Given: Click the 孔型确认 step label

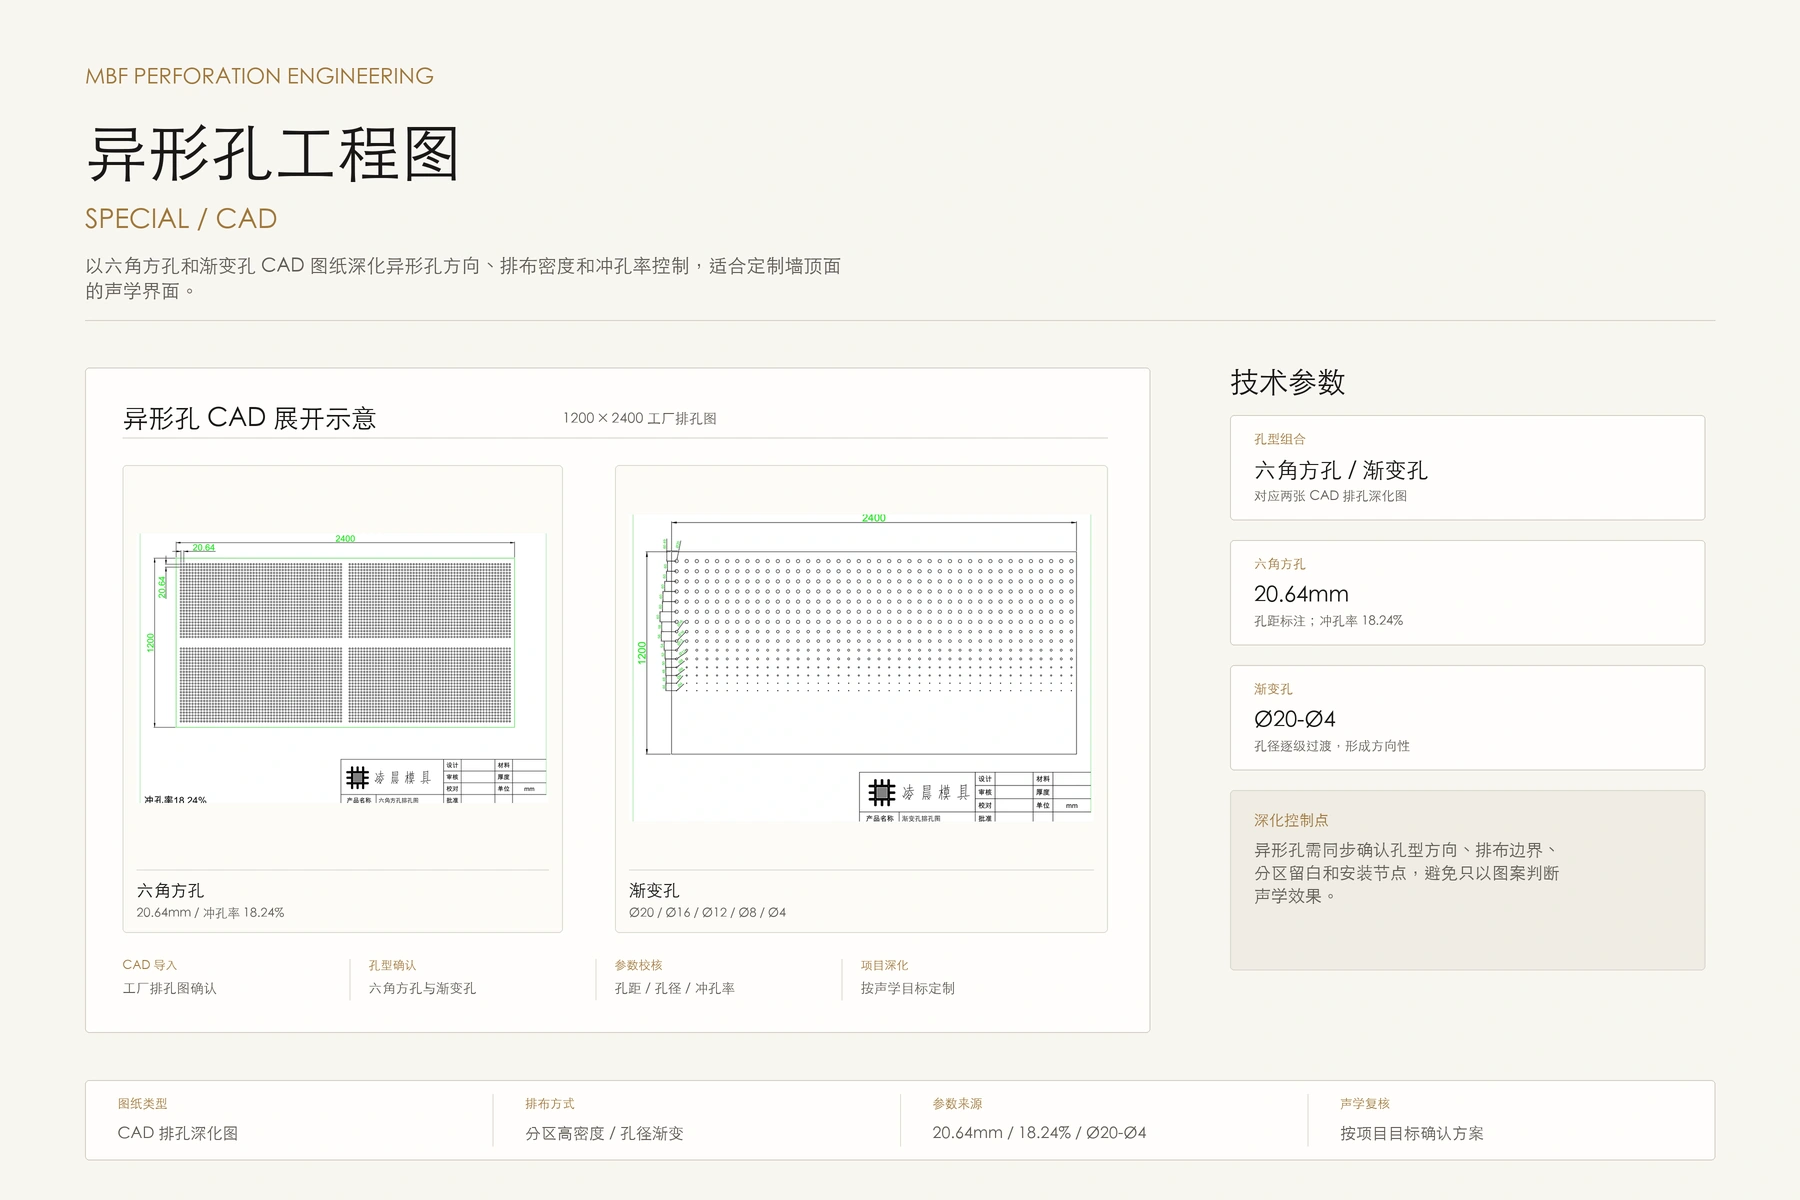Looking at the screenshot, I should coord(392,965).
